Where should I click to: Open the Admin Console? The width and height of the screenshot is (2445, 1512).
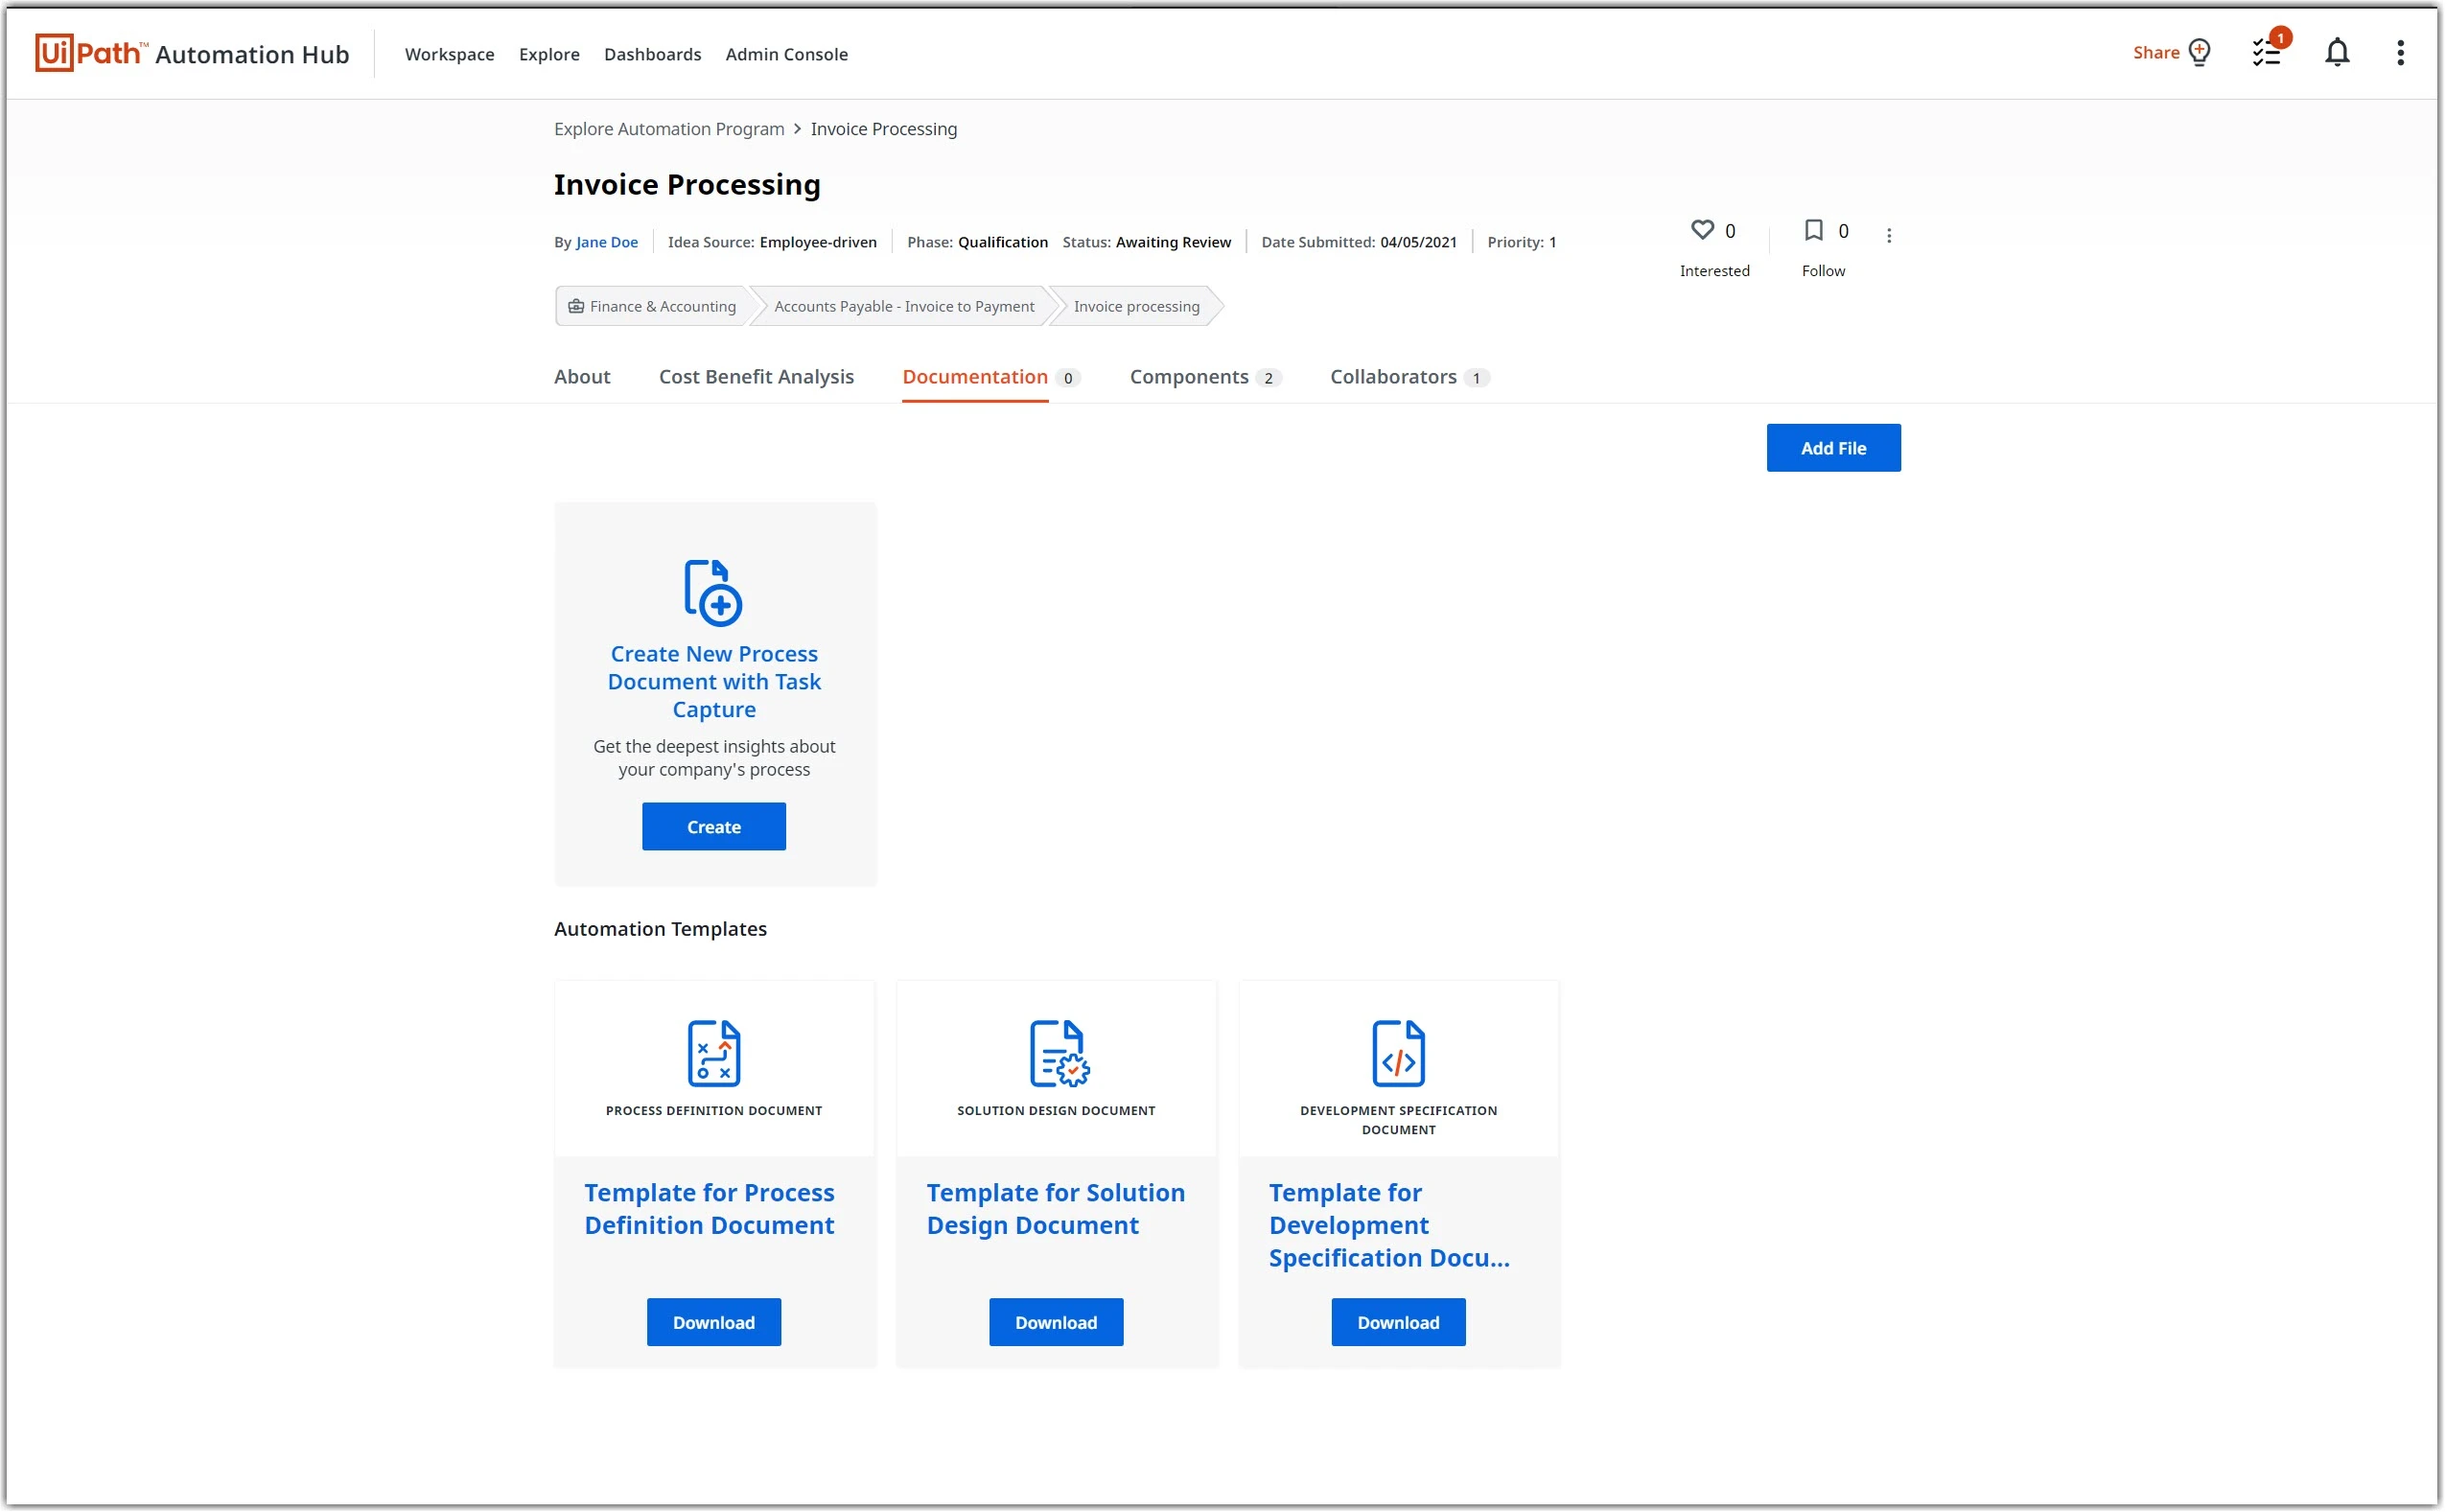coord(787,54)
